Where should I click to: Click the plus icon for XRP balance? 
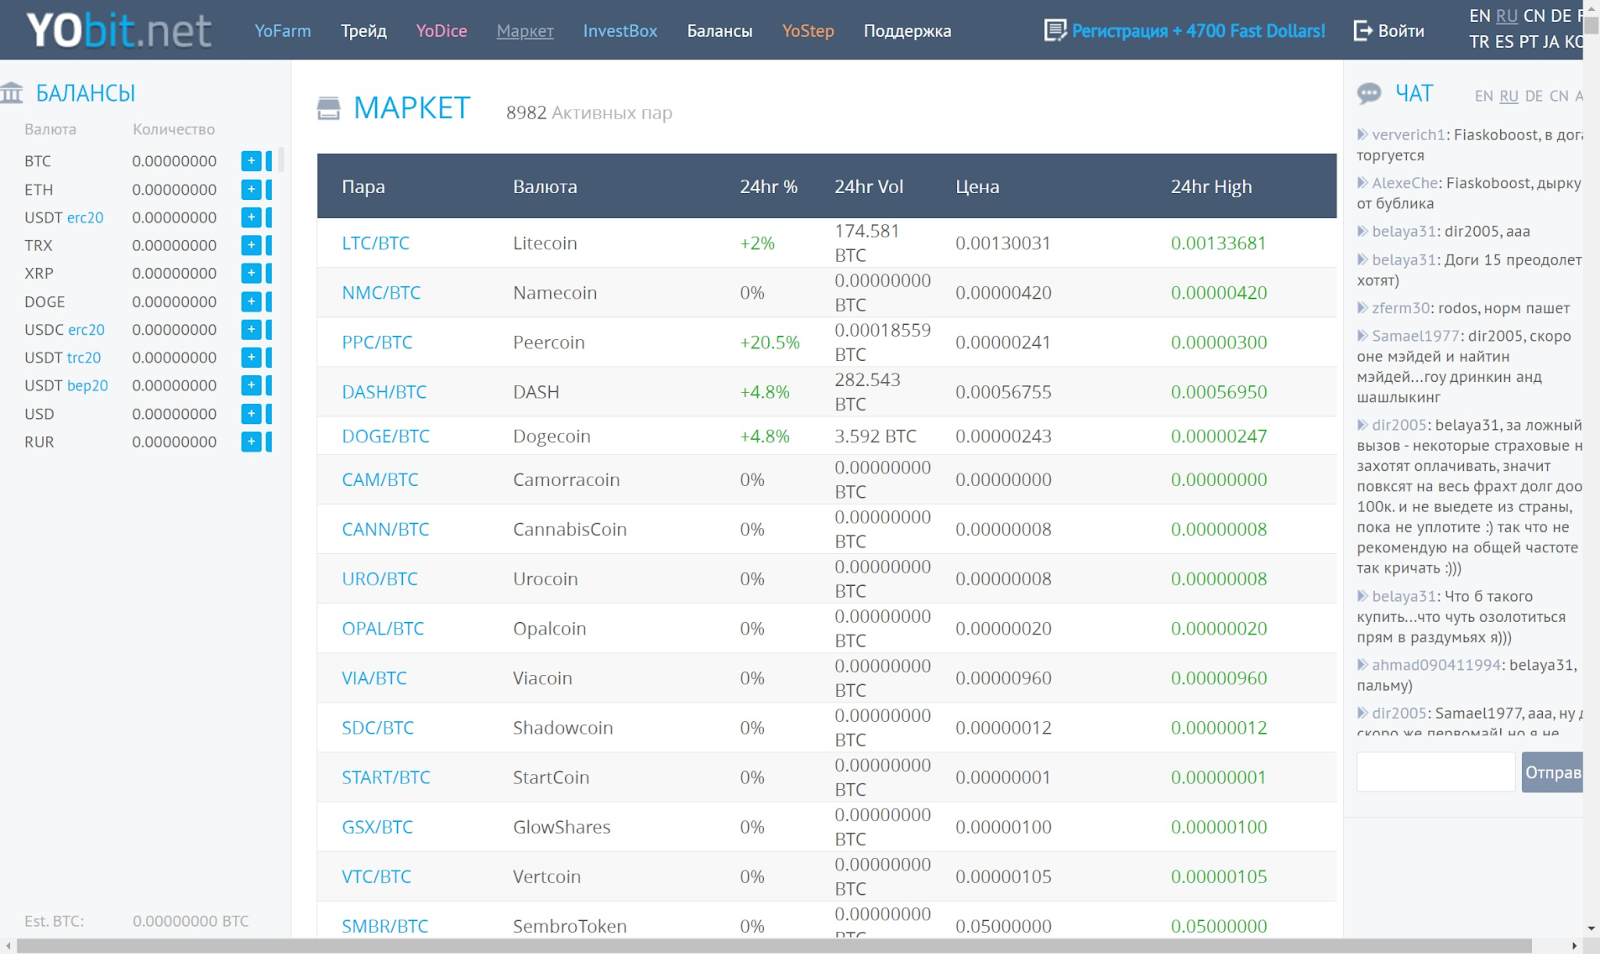click(251, 273)
